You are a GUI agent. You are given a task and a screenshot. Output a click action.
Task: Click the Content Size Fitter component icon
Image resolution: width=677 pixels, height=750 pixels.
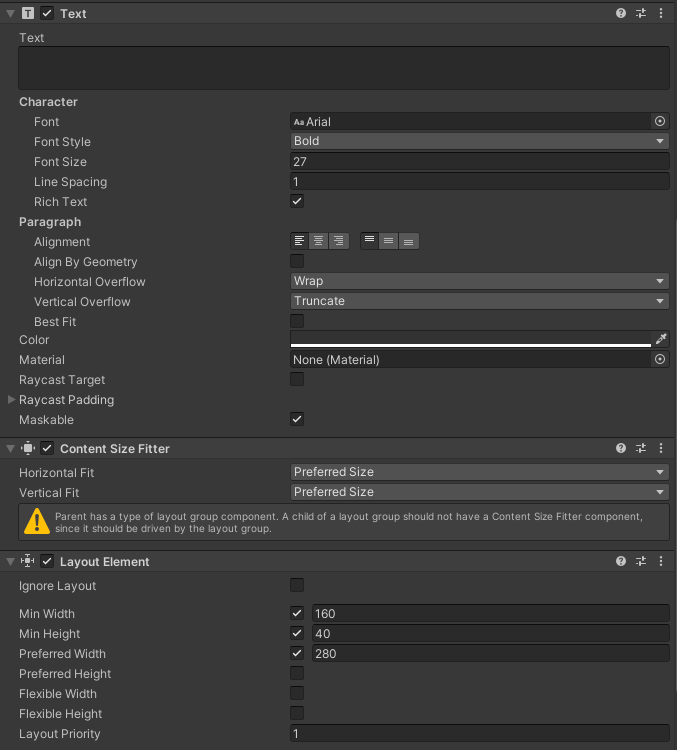pos(28,448)
